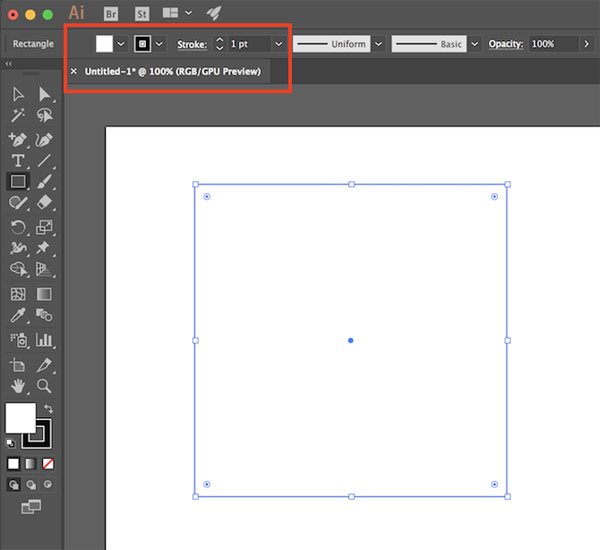
Task: Select the Rectangle tool in toolbar
Action: pyautogui.click(x=18, y=182)
